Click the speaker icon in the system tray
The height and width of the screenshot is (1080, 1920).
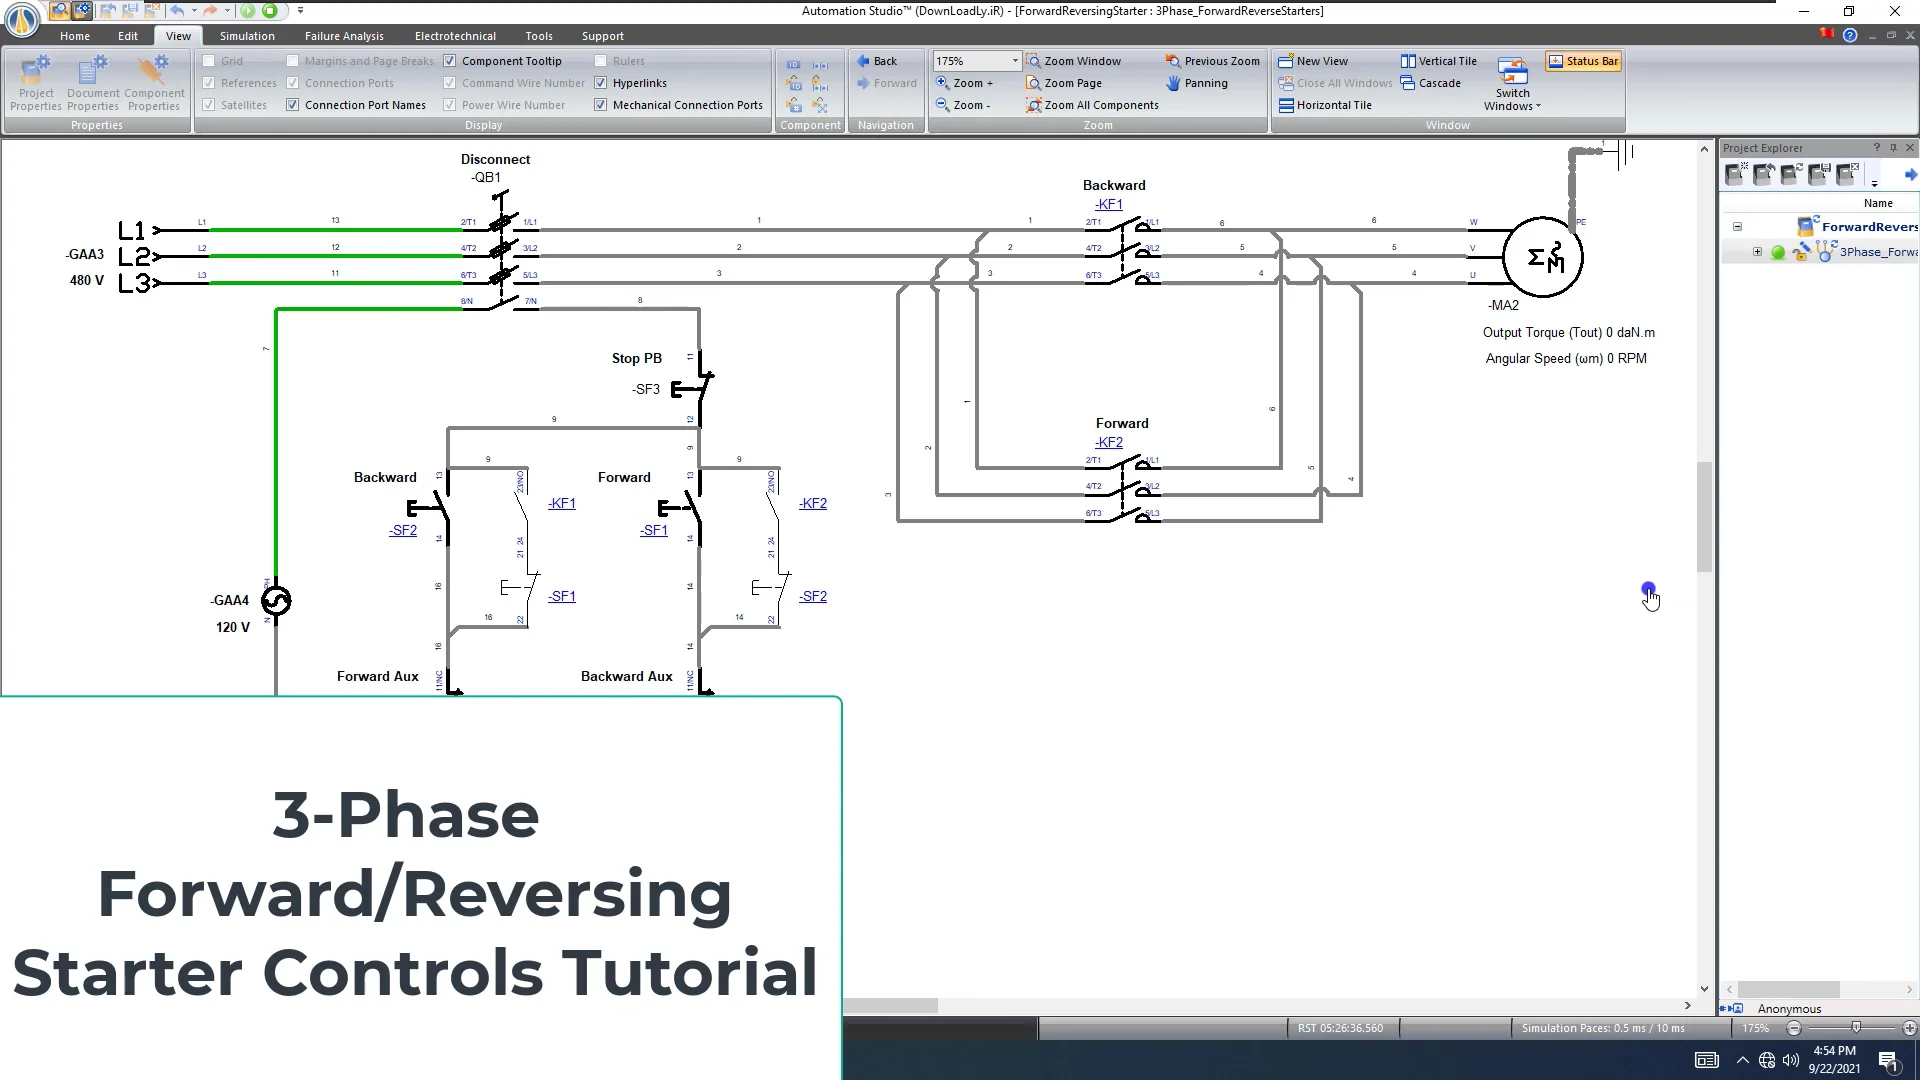click(1793, 1060)
